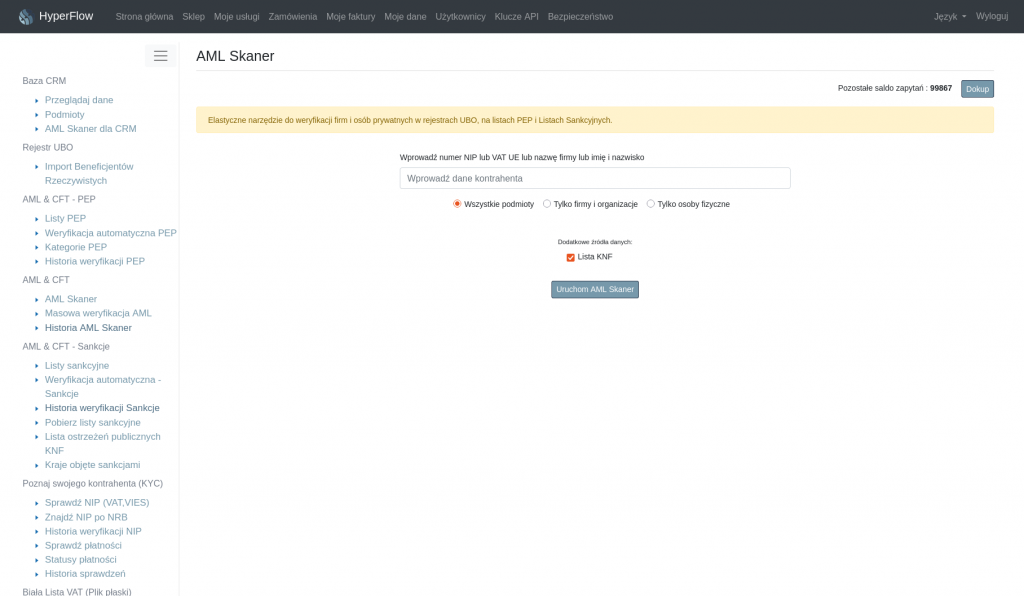Image resolution: width=1024 pixels, height=596 pixels.
Task: Open Lista ostrzeżeń publicznych KNF link
Action: [103, 443]
